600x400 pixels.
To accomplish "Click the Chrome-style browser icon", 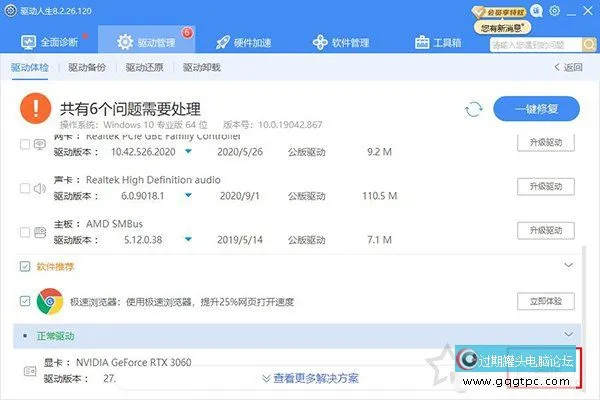I will pos(50,302).
